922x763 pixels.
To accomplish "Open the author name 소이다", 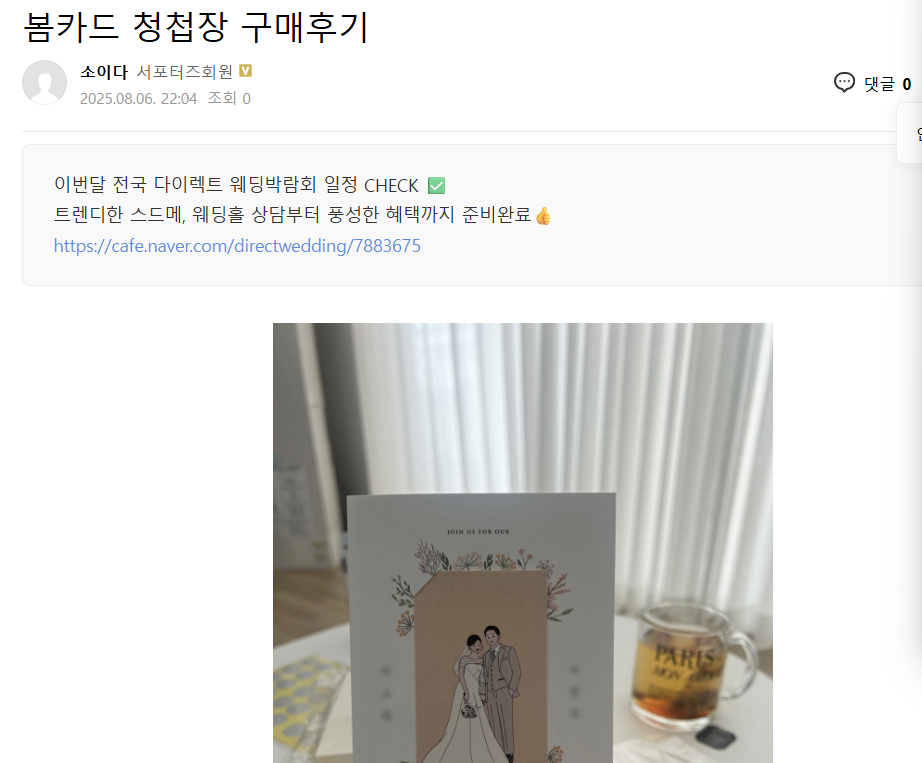I will (104, 72).
